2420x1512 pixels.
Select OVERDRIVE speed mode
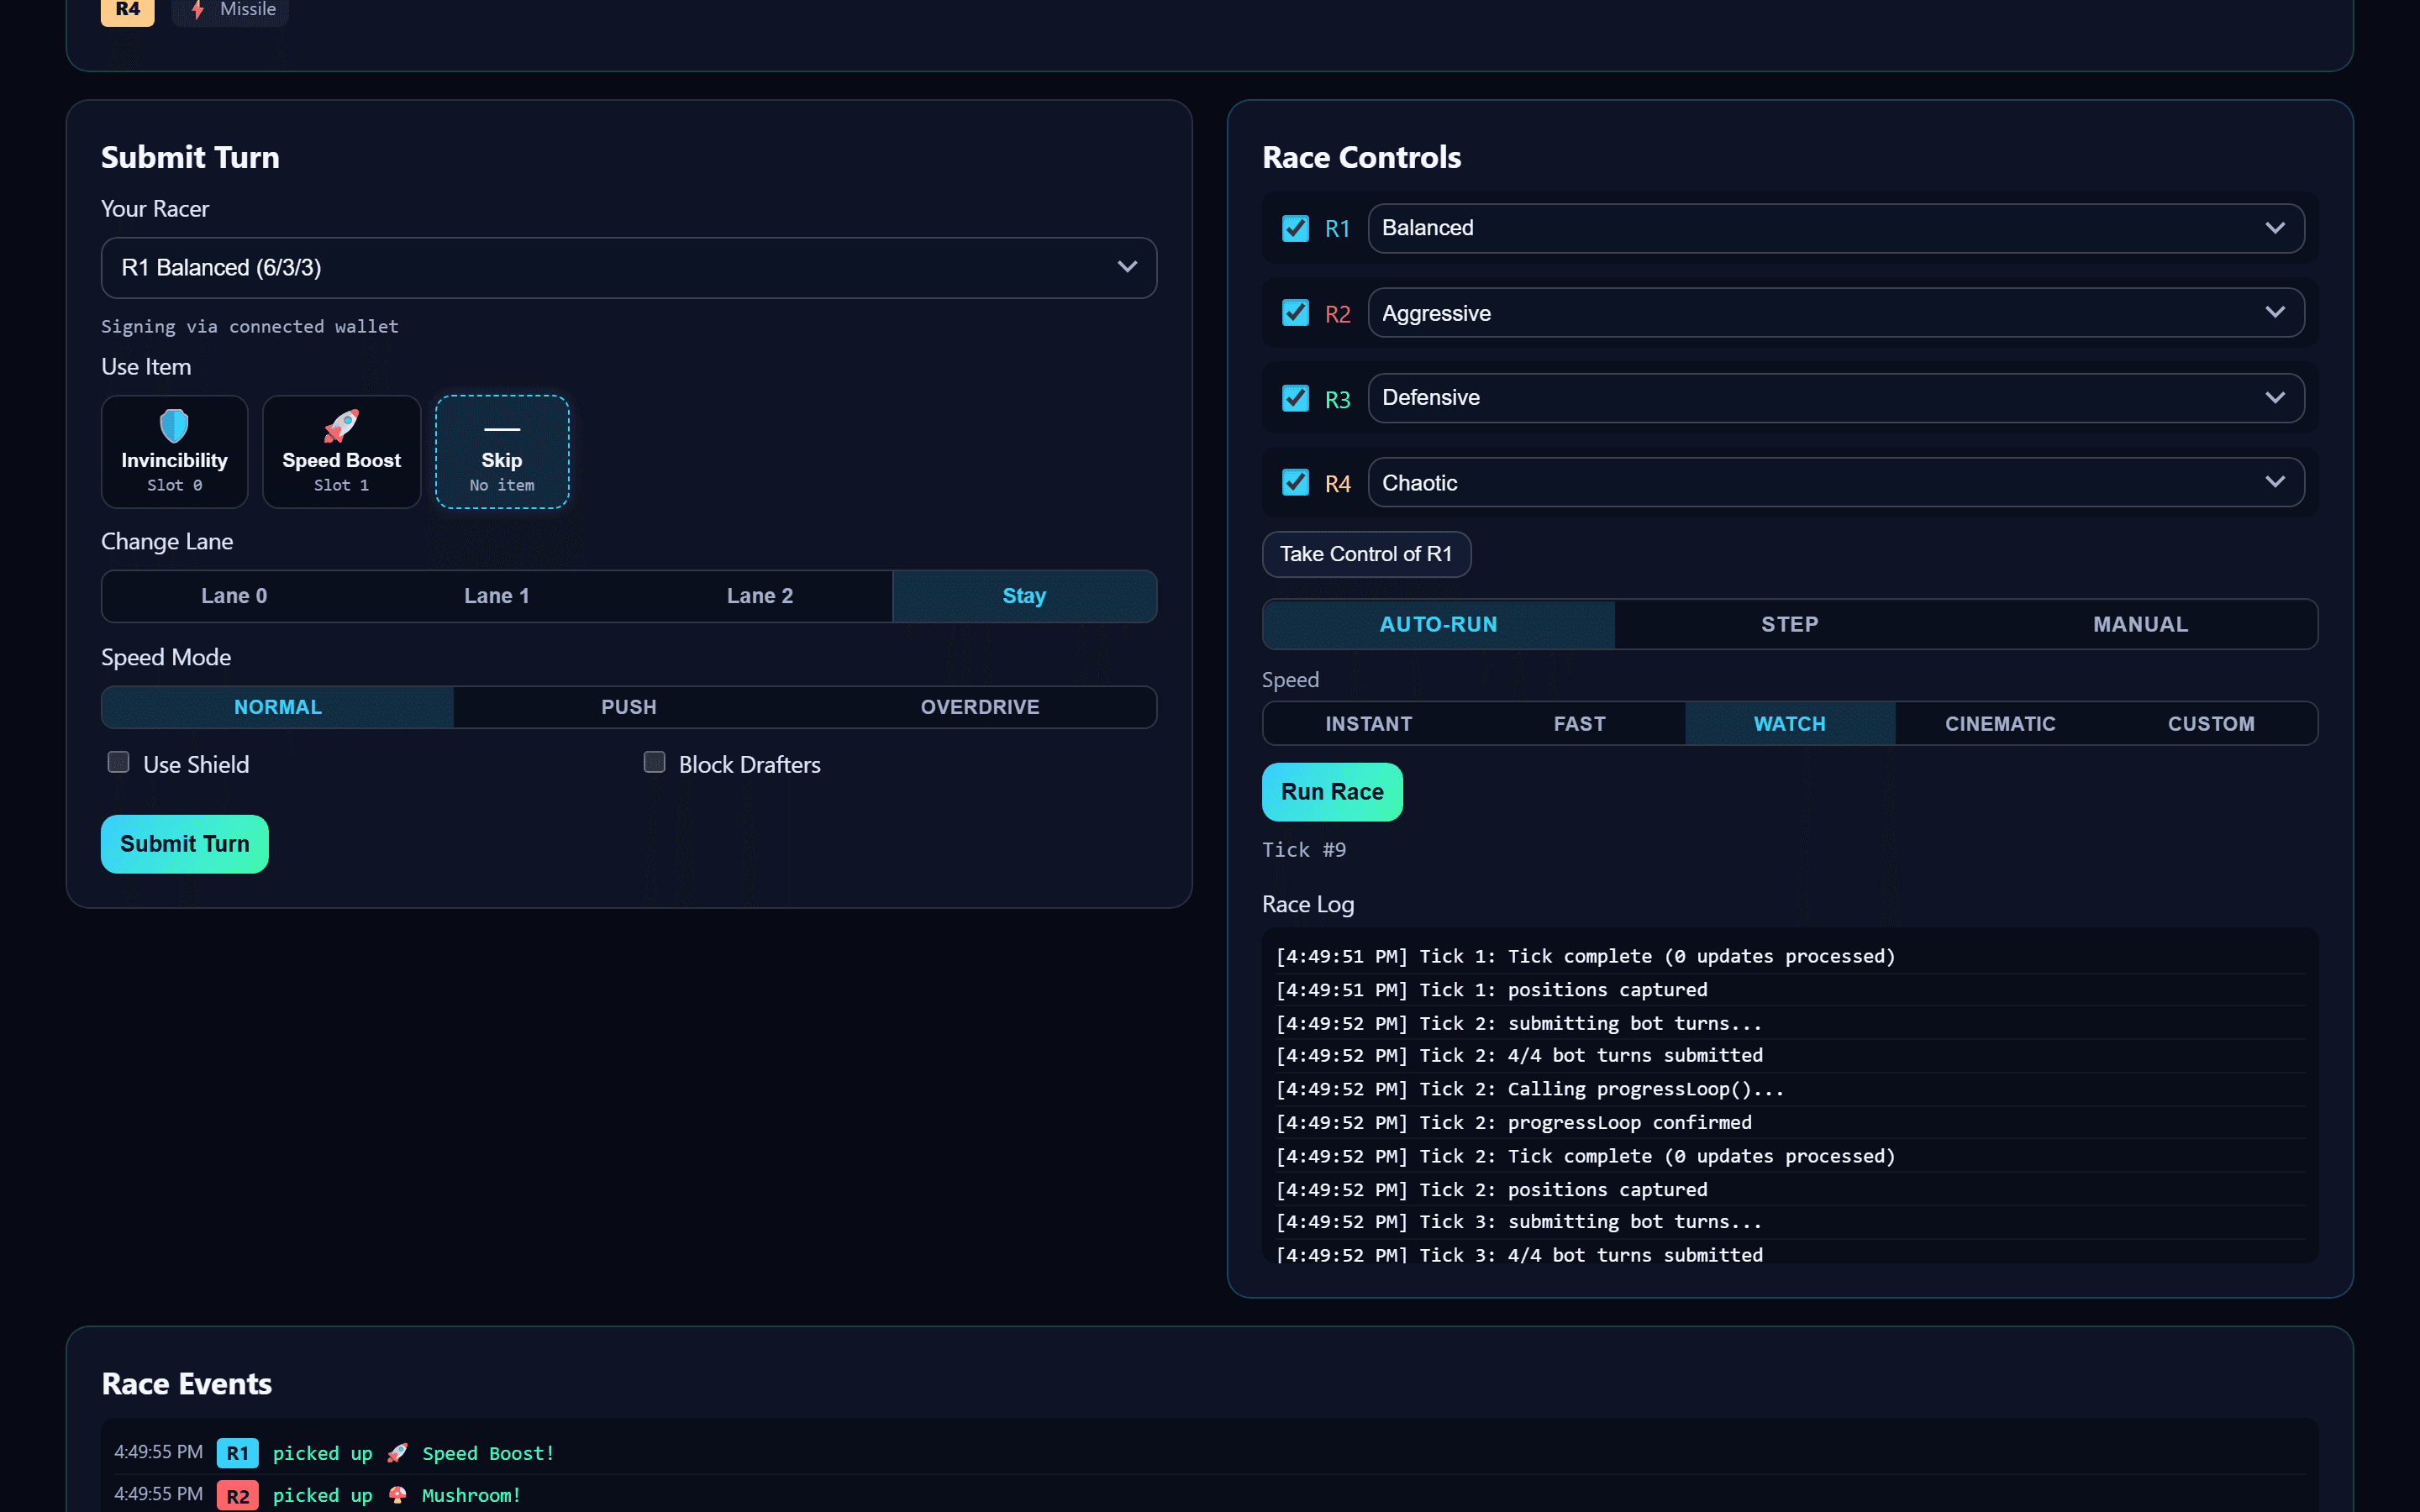coord(980,707)
